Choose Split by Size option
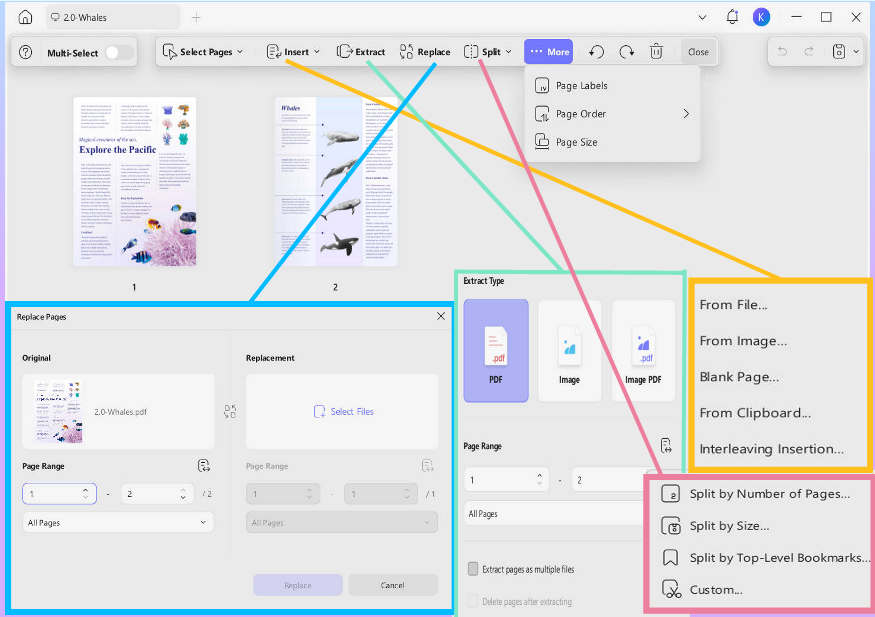 [716, 526]
